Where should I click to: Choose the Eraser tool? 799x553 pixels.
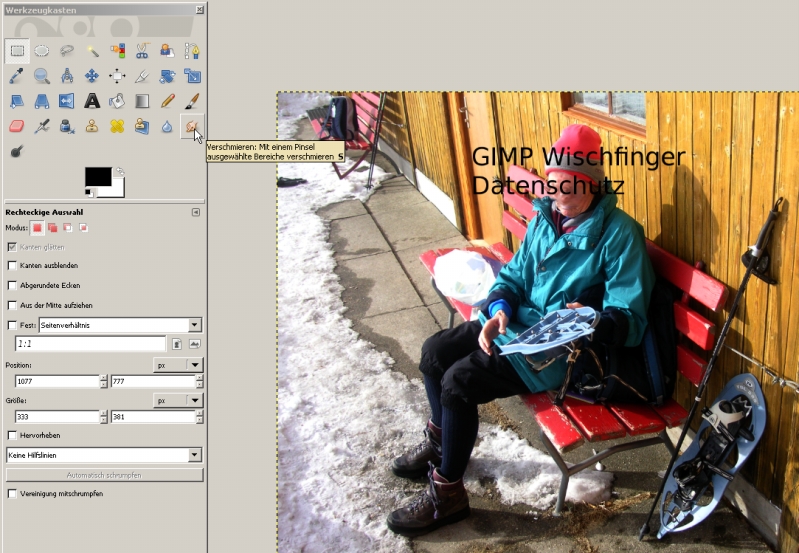[x=17, y=126]
